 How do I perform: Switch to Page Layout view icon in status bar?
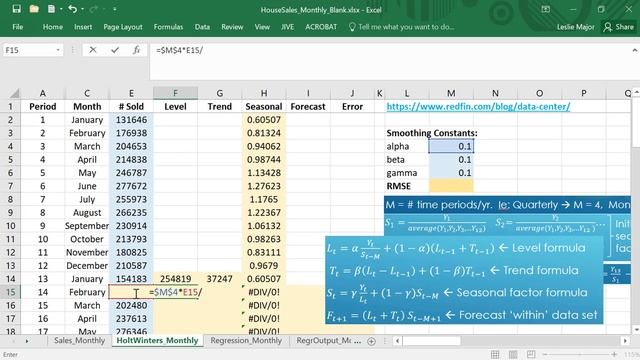pyautogui.click(x=513, y=354)
